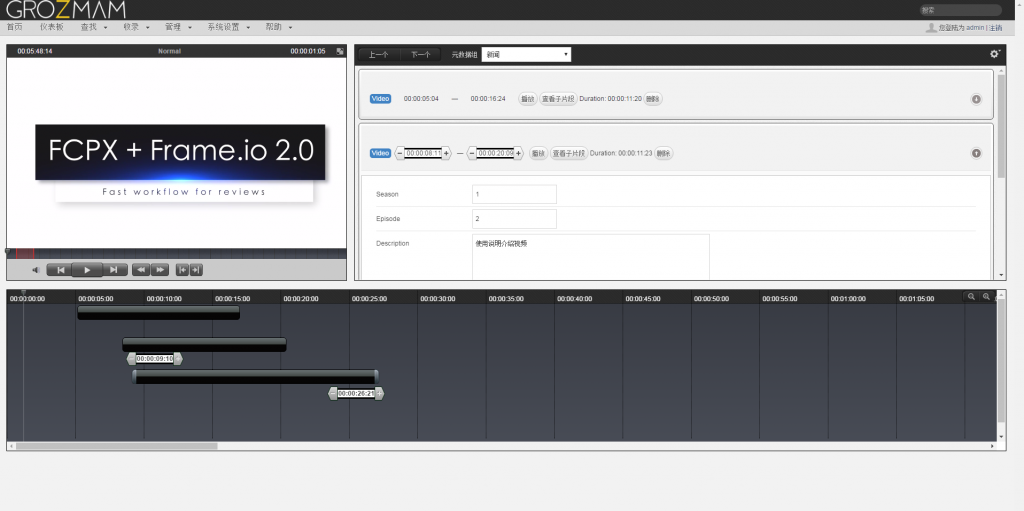Click the admin user link
Viewport: 1024px width, 511px height.
pos(975,28)
